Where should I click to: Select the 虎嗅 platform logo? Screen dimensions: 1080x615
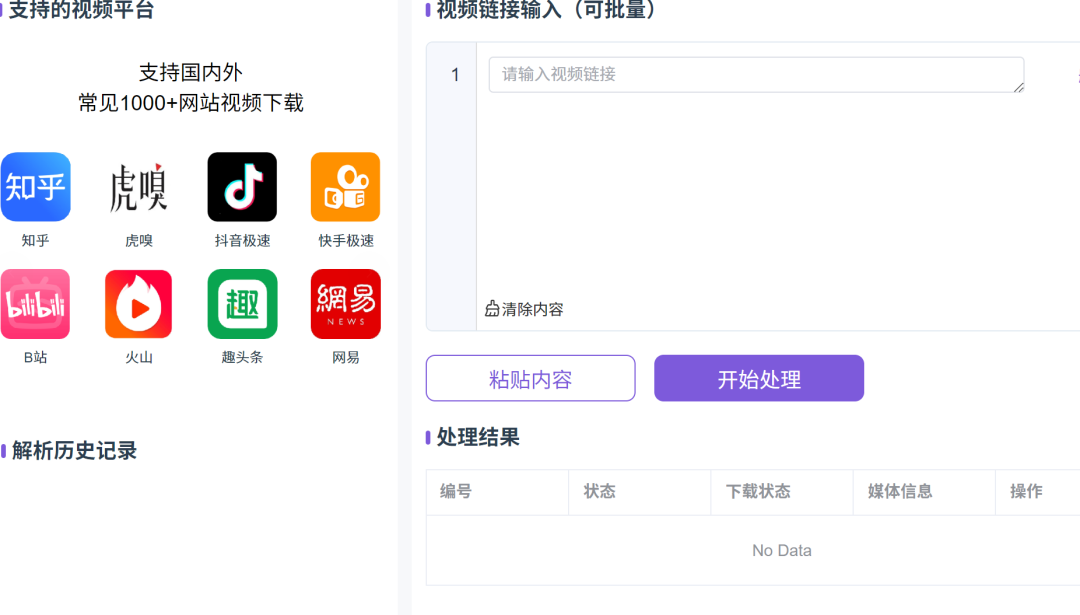tap(138, 187)
